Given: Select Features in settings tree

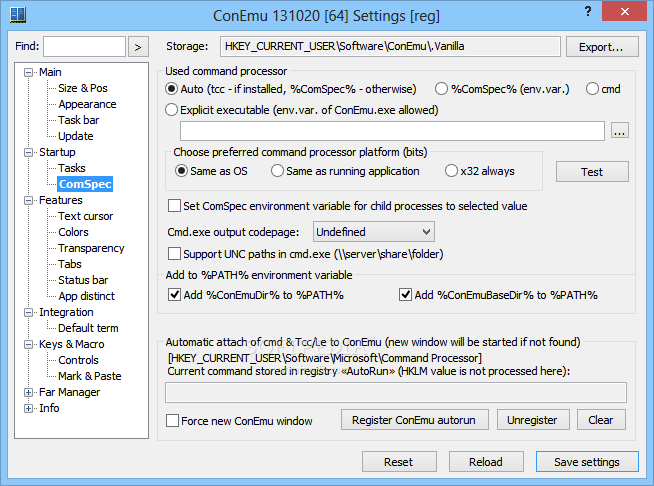Looking at the screenshot, I should tap(60, 200).
